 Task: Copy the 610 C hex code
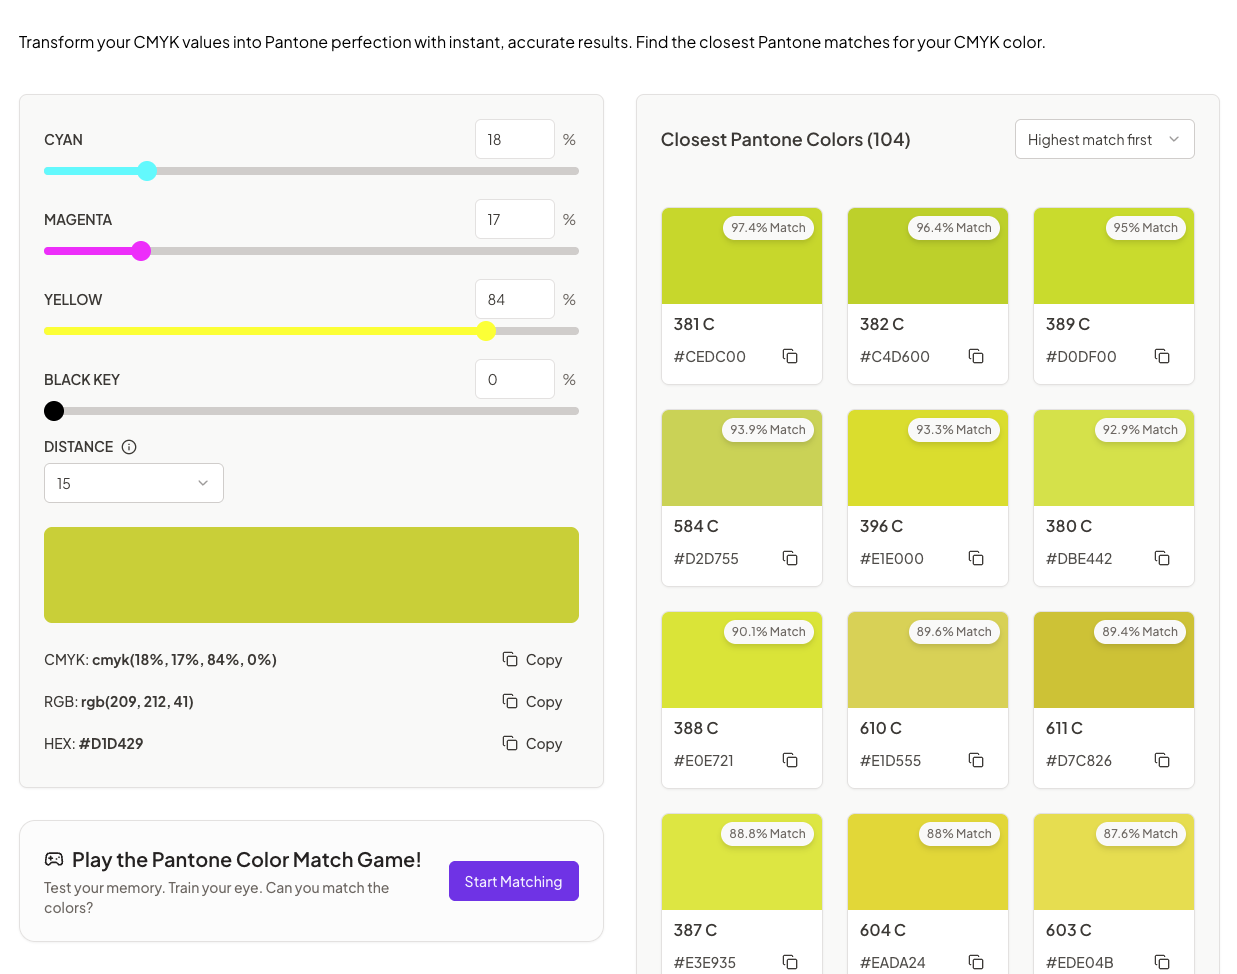coord(976,760)
